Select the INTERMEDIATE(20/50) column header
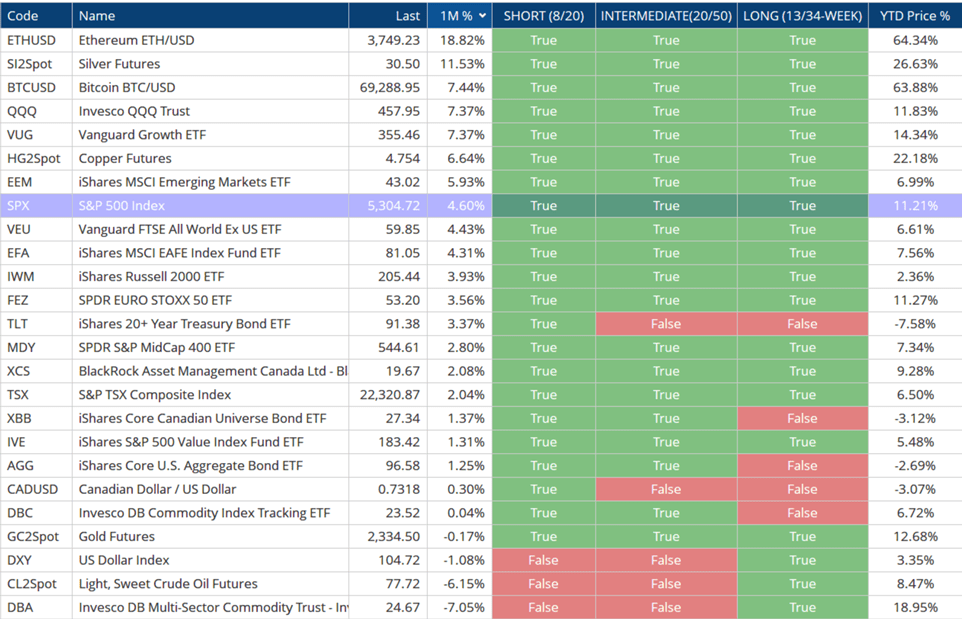The width and height of the screenshot is (962, 619). (x=666, y=16)
